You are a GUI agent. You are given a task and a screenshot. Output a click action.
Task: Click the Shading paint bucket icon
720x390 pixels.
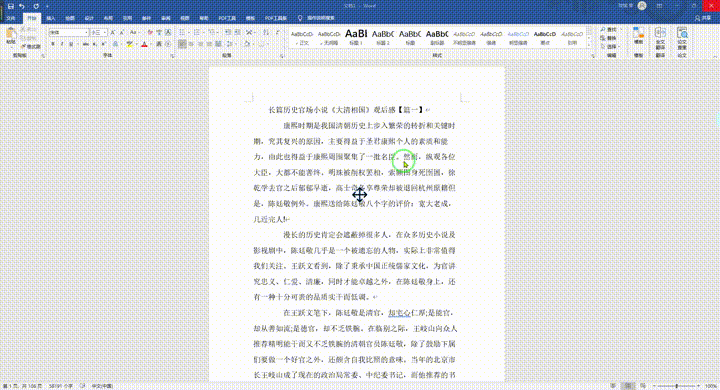click(247, 44)
